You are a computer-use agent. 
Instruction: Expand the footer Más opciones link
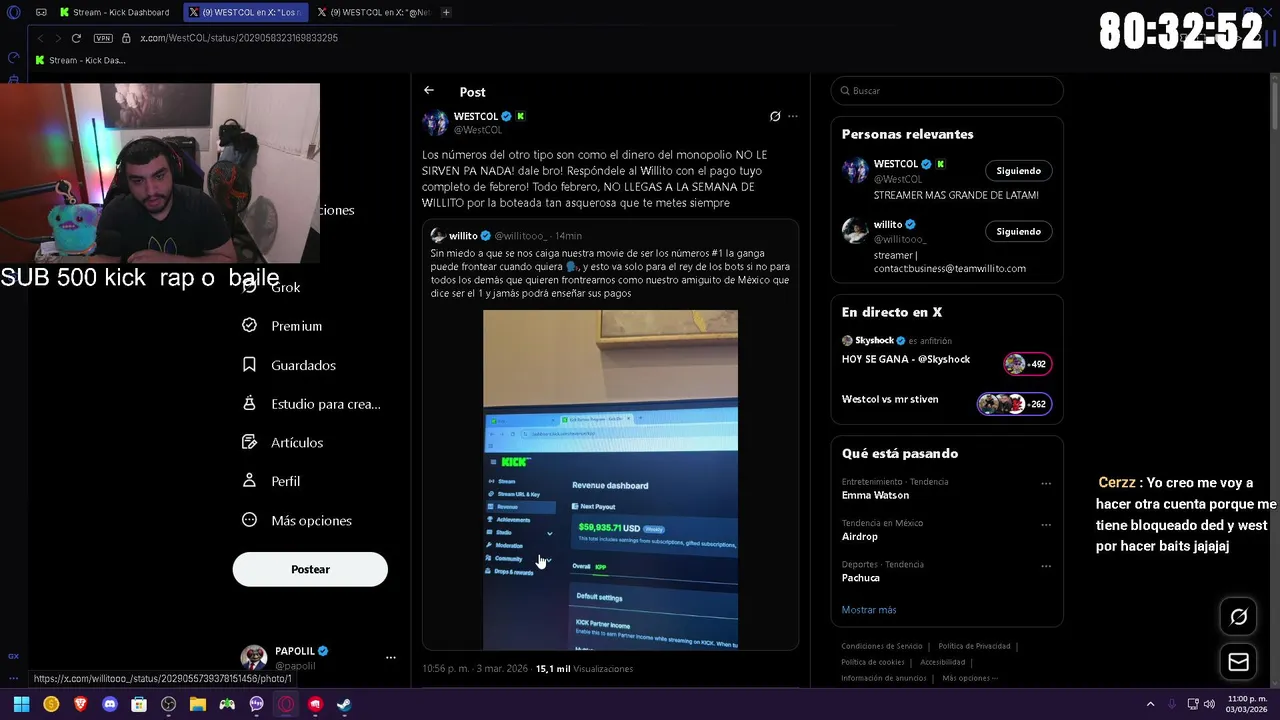click(969, 678)
